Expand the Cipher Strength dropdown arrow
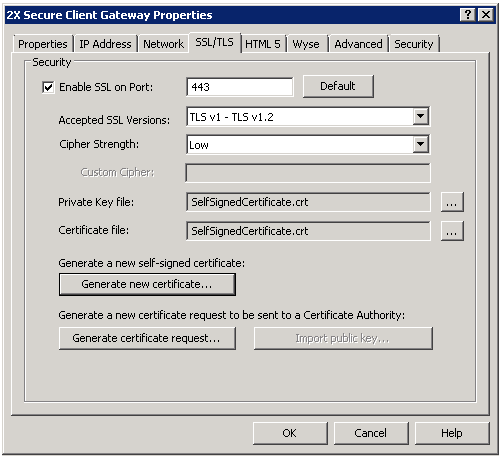Image resolution: width=501 pixels, height=459 pixels. [421, 144]
